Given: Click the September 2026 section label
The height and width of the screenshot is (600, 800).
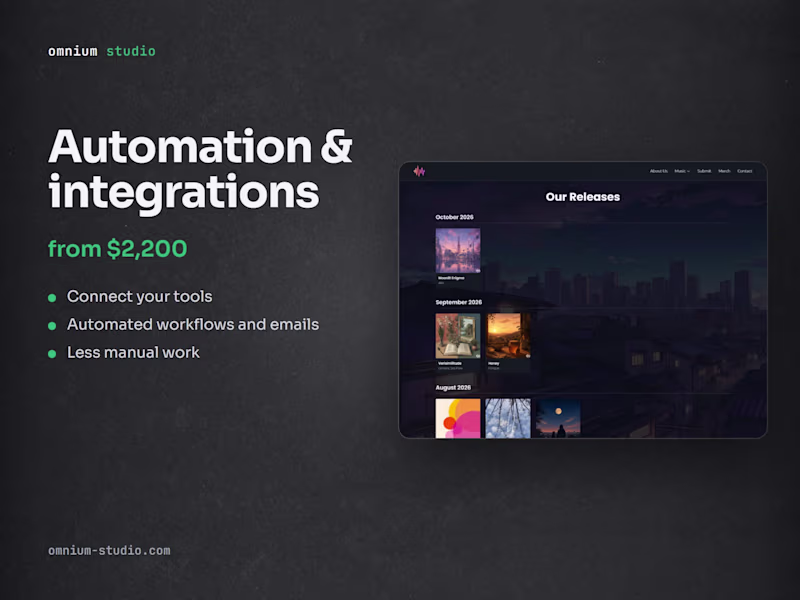Looking at the screenshot, I should (458, 302).
